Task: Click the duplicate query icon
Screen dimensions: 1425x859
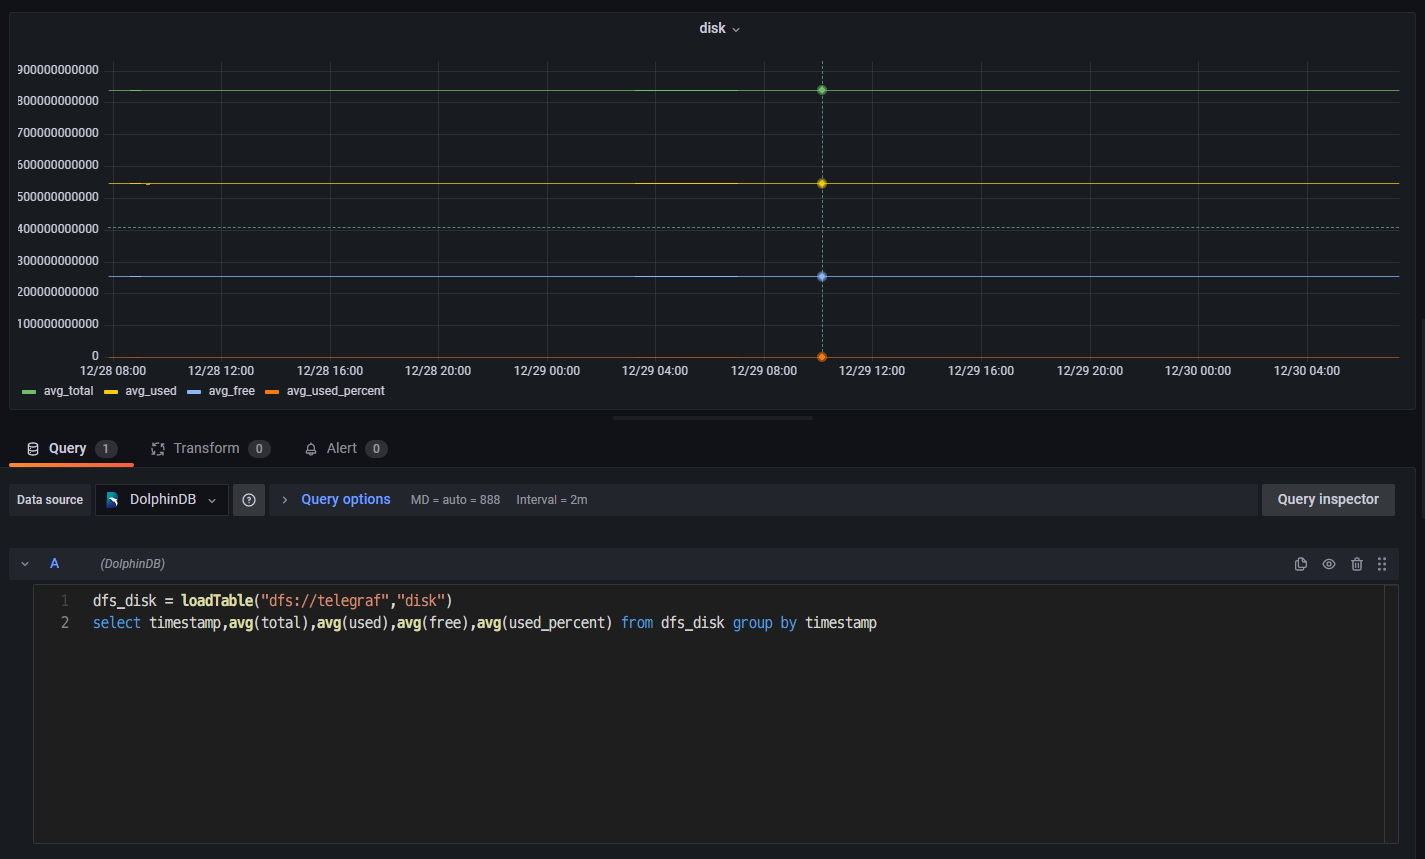Action: pos(1300,564)
